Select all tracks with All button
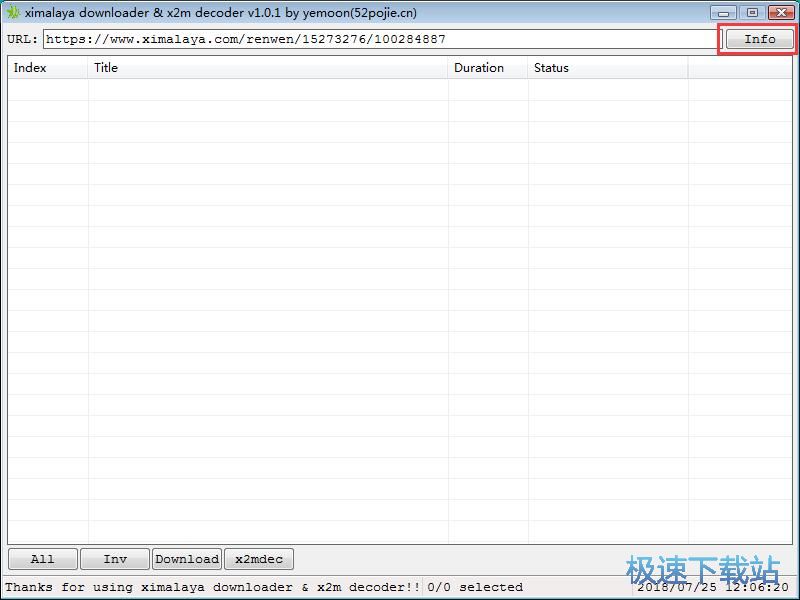This screenshot has height=600, width=800. coord(43,559)
